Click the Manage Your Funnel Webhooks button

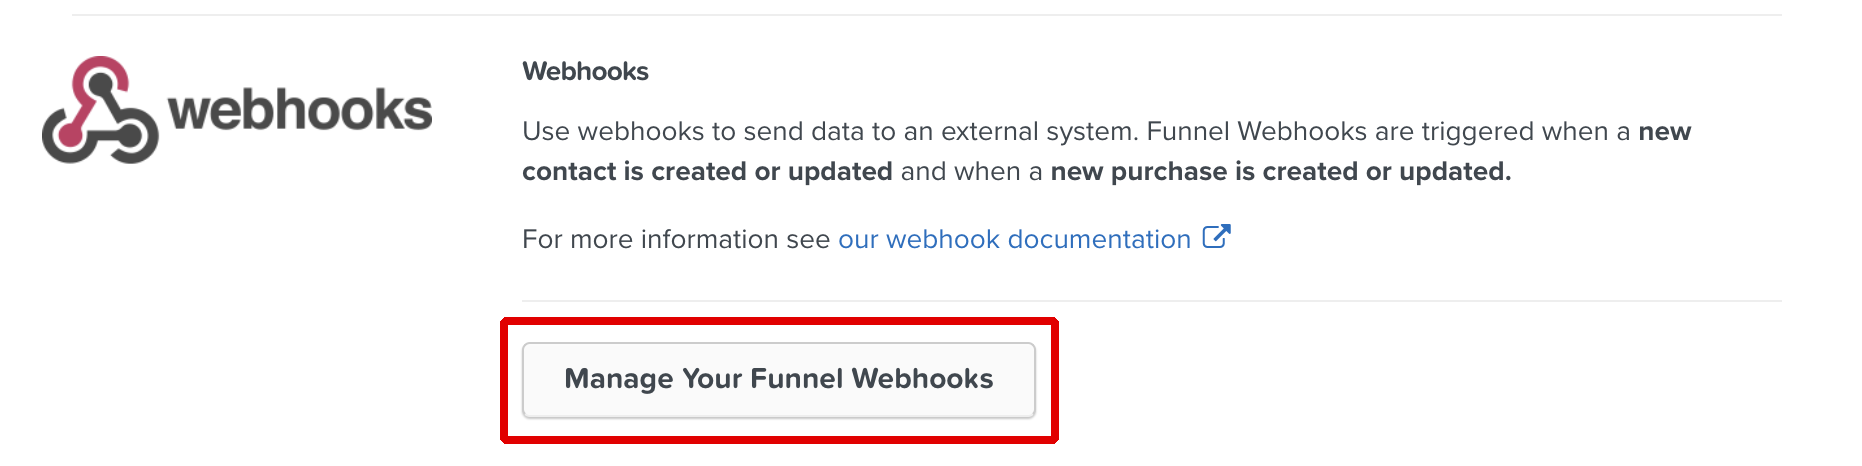coord(778,379)
